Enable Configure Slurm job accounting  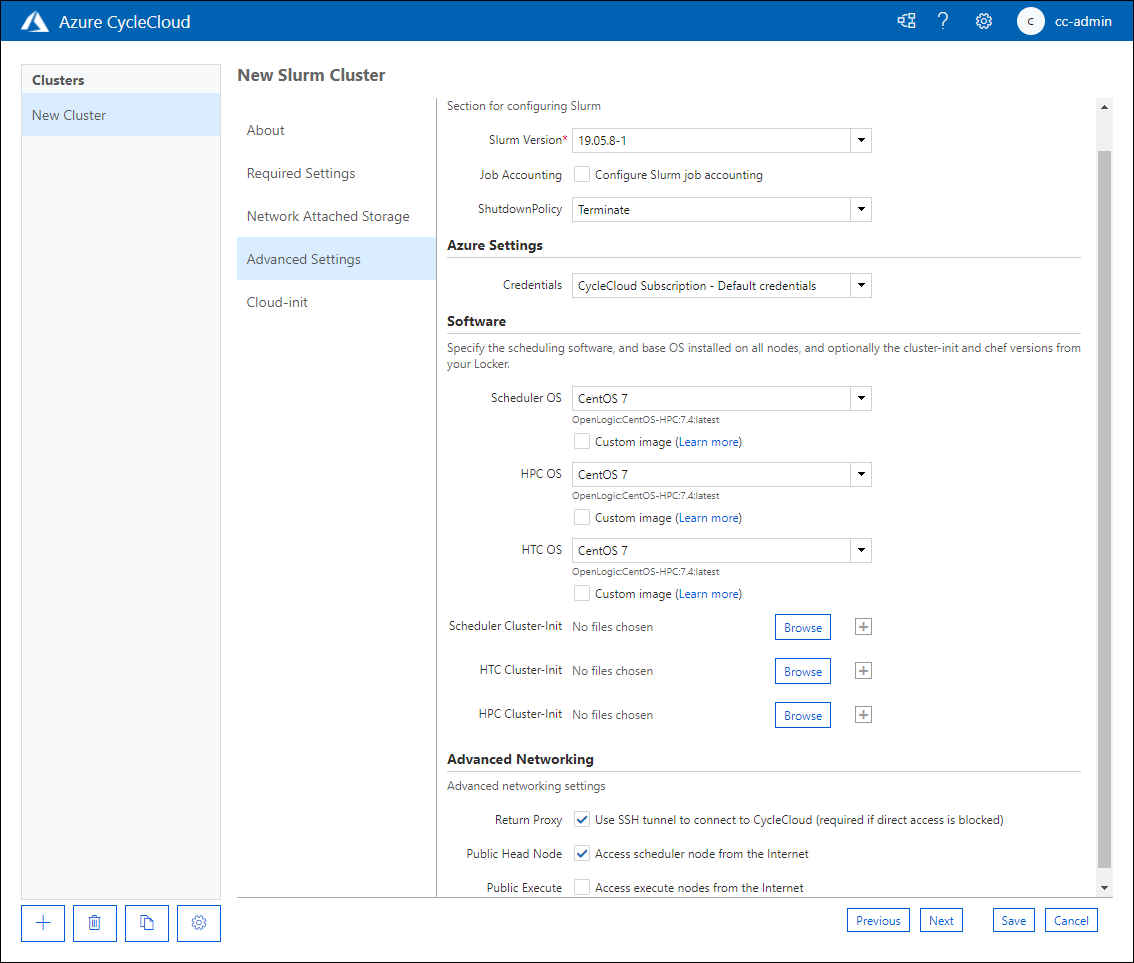click(581, 174)
